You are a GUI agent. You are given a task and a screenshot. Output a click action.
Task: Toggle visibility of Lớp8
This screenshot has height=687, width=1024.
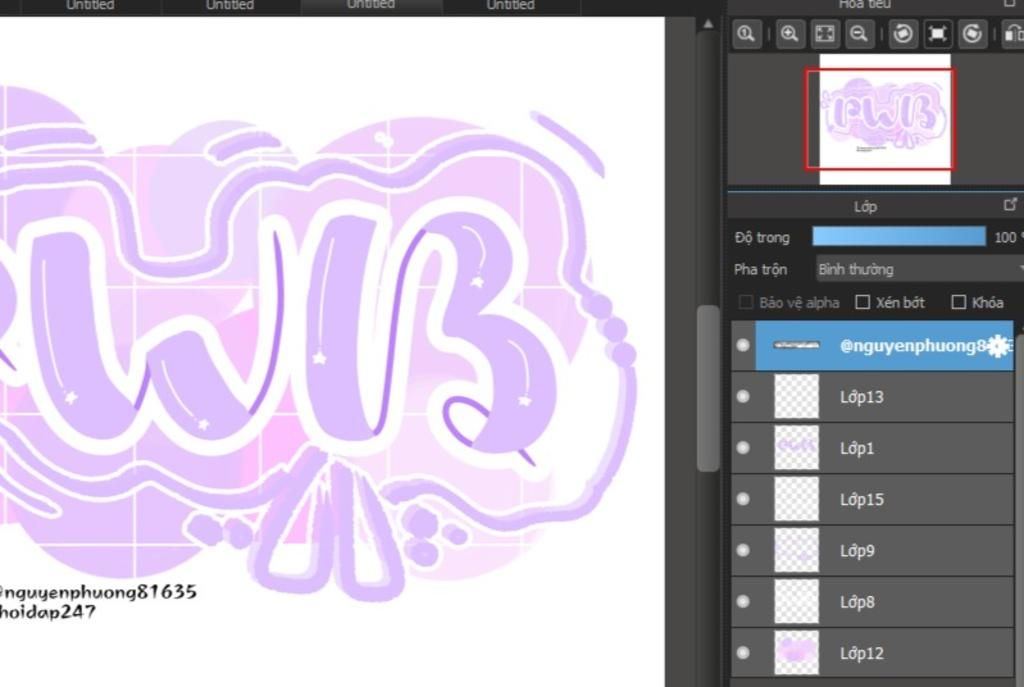point(743,601)
